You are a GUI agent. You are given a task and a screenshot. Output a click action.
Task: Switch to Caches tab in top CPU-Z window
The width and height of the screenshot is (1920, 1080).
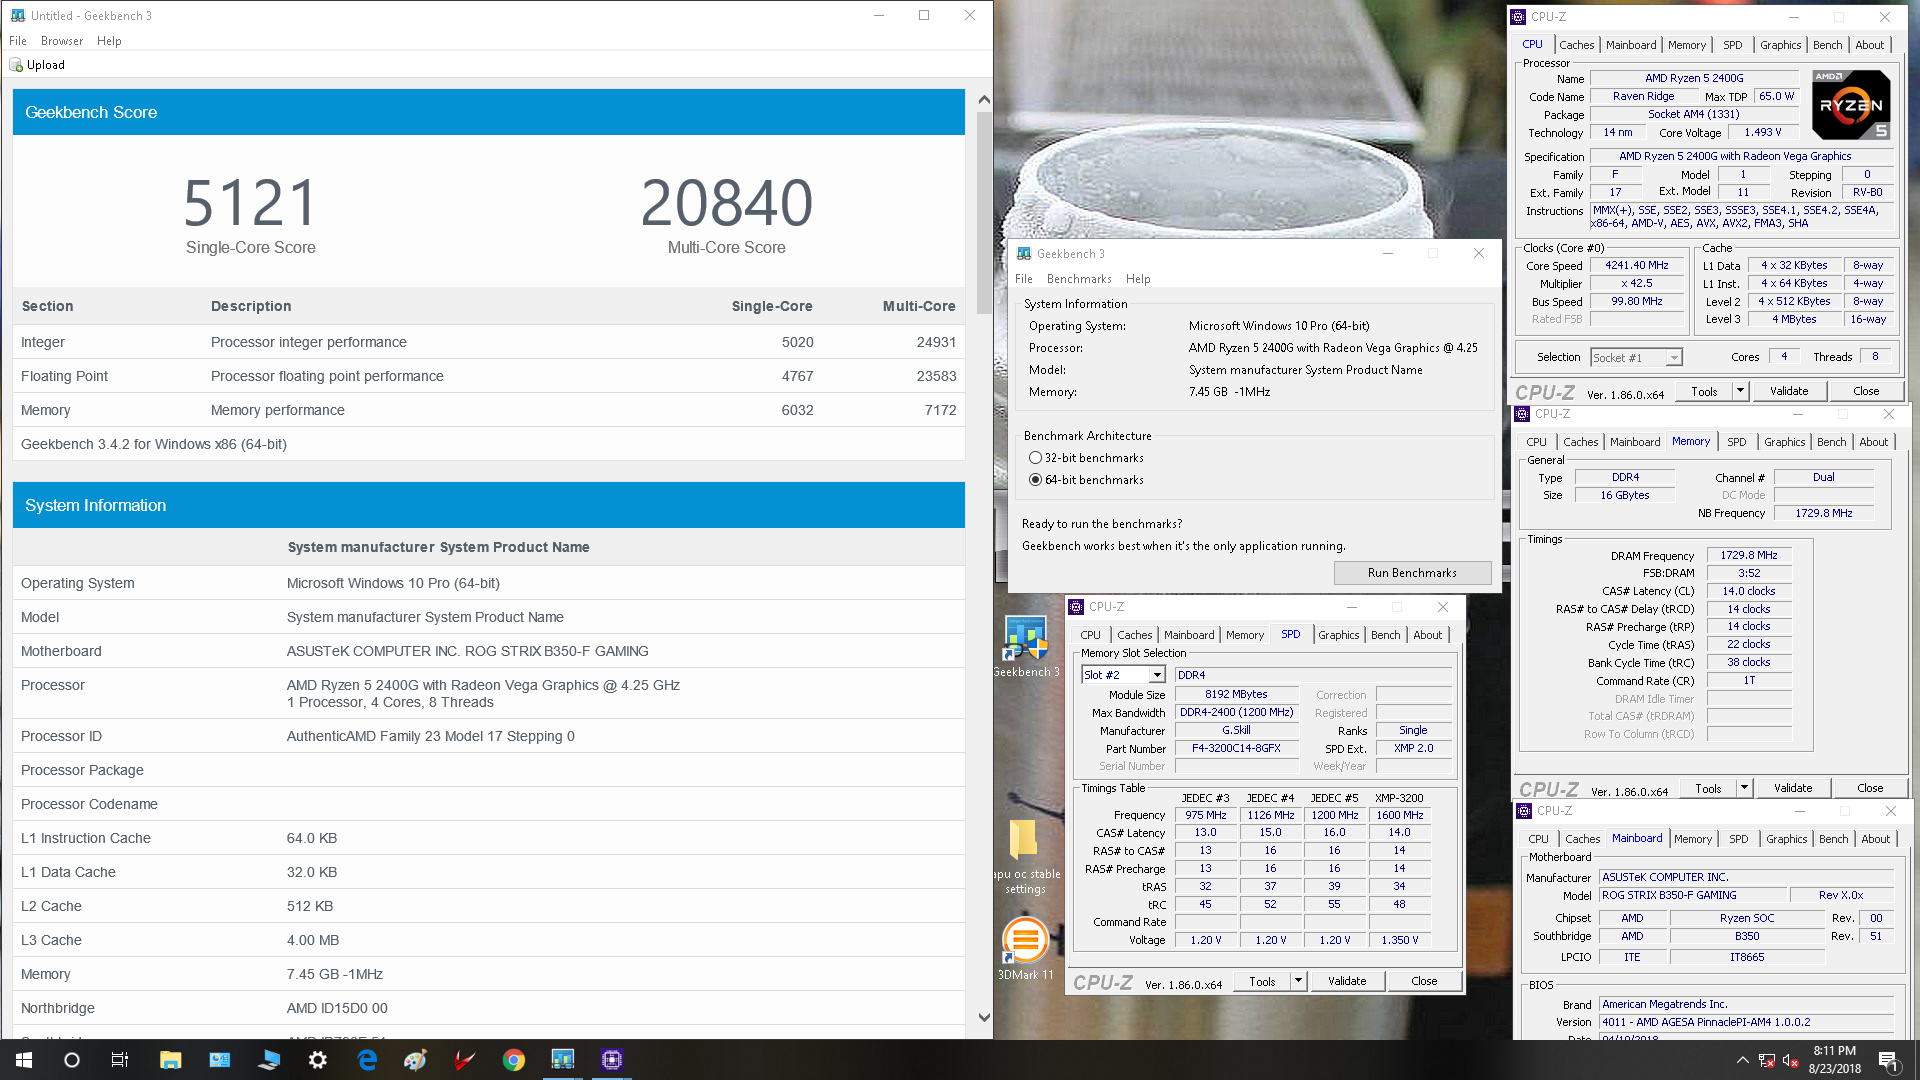click(1577, 45)
